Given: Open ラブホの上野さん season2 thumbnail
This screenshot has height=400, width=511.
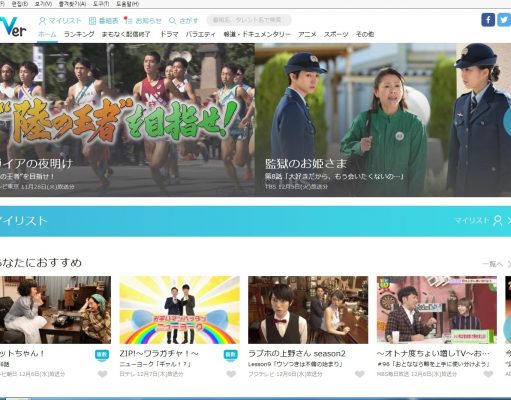Looking at the screenshot, I should click(308, 310).
